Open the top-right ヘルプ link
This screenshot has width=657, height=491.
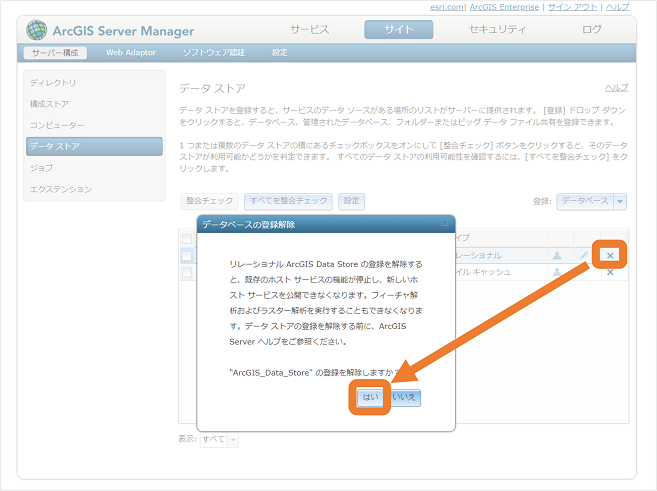tap(617, 7)
